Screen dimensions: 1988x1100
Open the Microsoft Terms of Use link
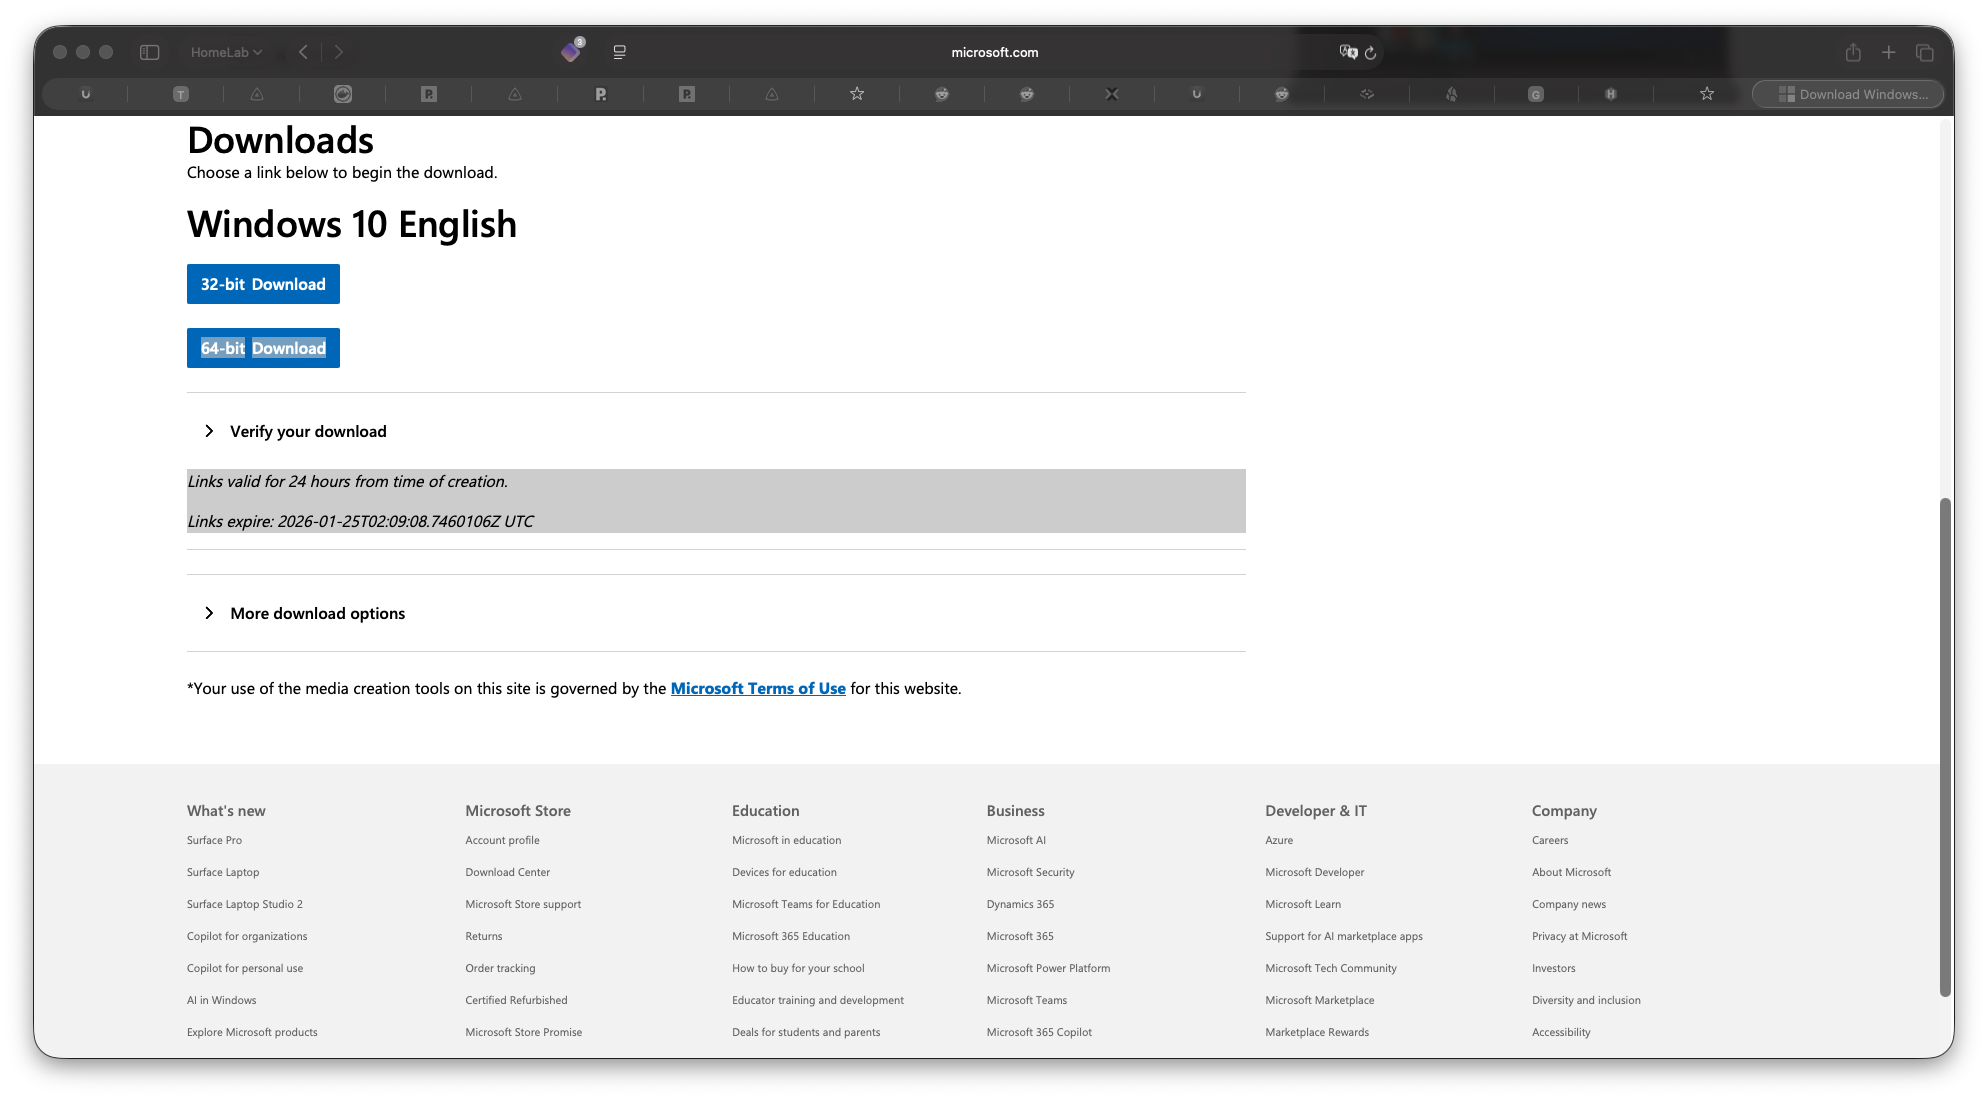click(x=757, y=688)
